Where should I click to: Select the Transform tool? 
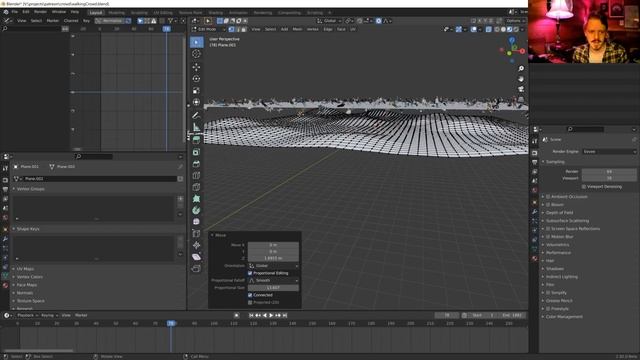pos(196,102)
